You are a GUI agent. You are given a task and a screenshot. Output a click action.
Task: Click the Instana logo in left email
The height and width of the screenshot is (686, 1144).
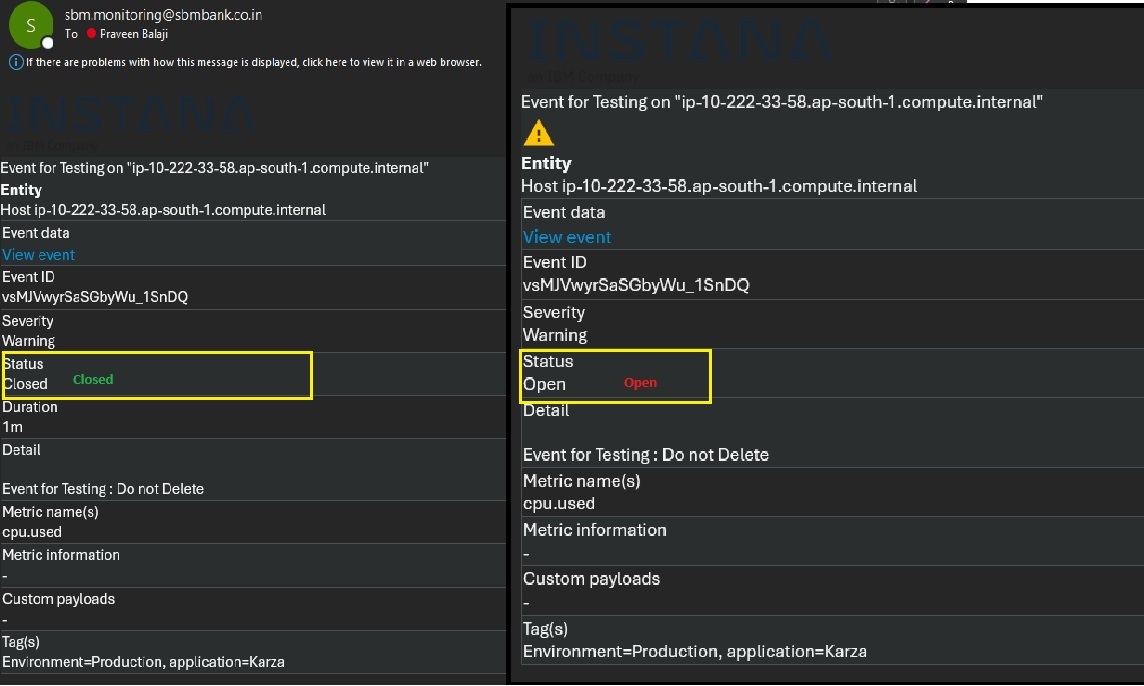130,117
